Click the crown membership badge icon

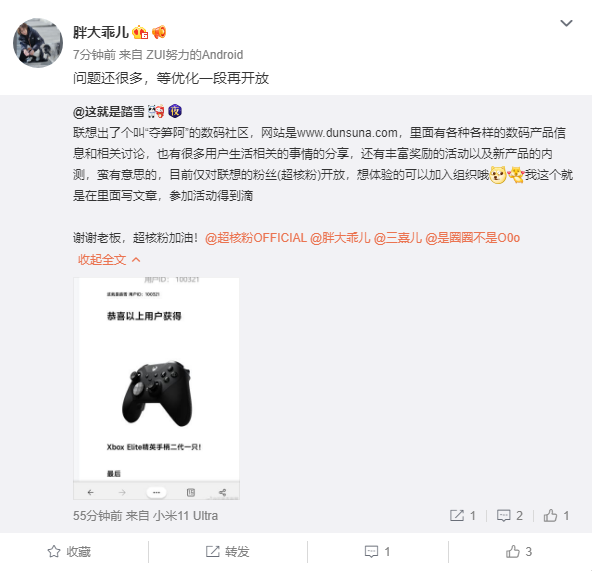pos(140,32)
